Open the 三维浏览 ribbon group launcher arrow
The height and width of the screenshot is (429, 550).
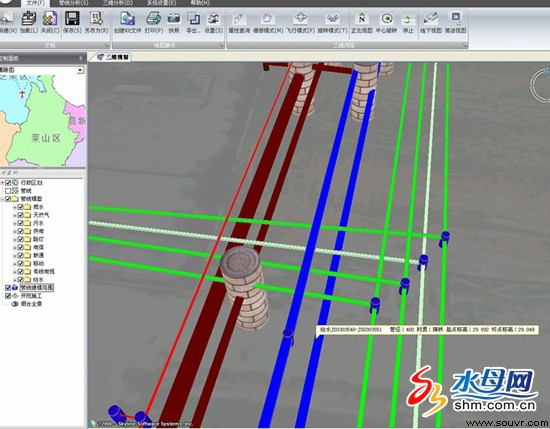point(465,46)
